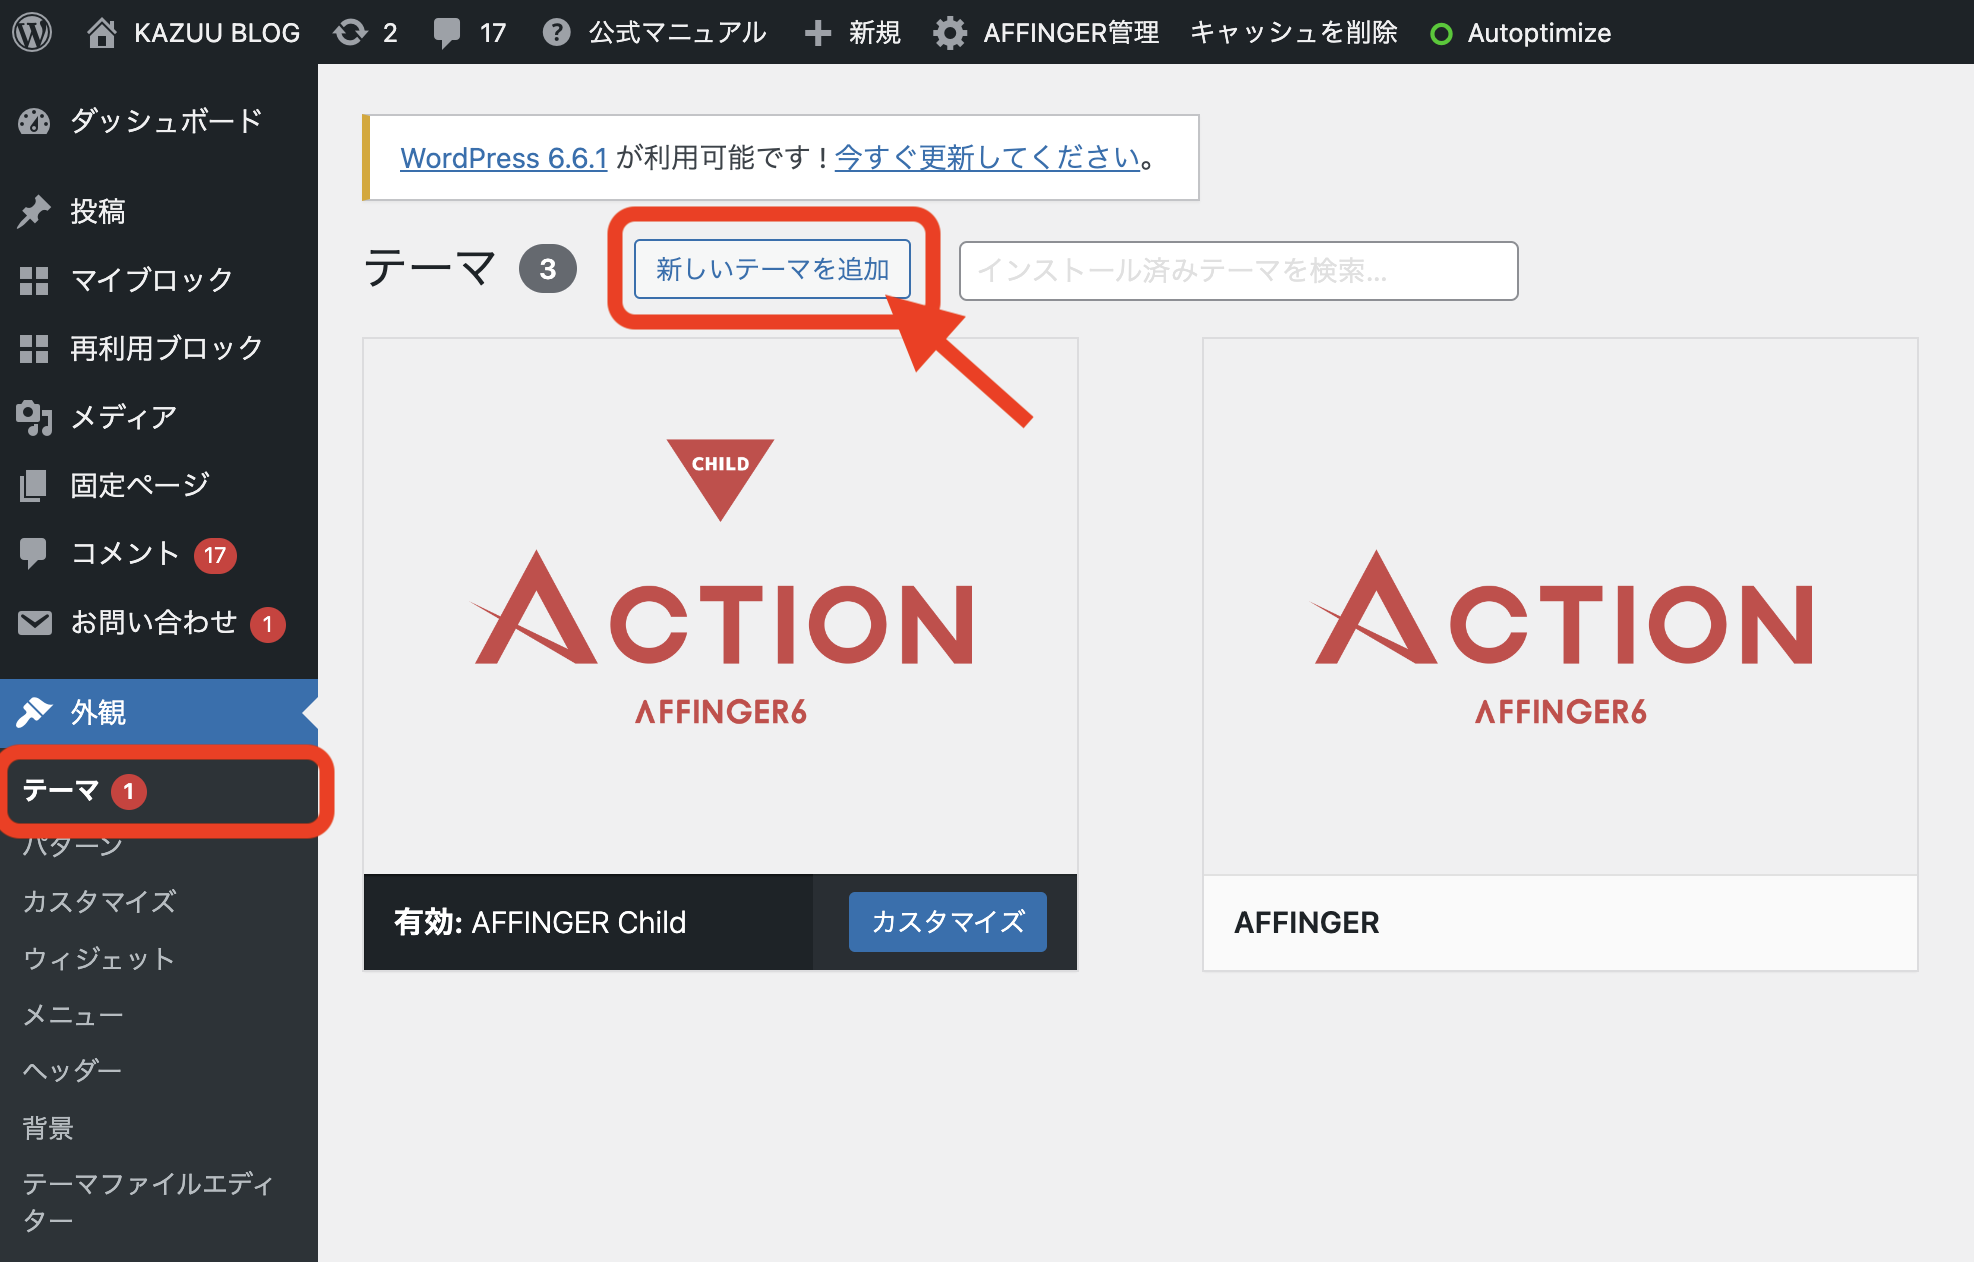The image size is (1974, 1262).
Task: Open テーマファイルエディター submenu item
Action: click(148, 1202)
